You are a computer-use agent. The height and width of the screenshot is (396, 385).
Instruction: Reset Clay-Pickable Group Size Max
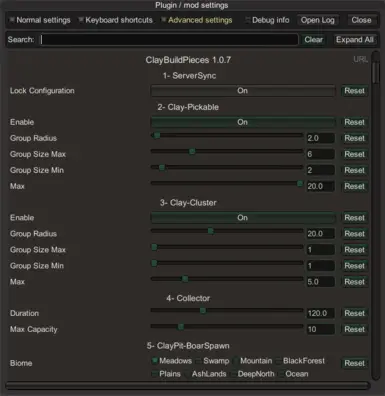pyautogui.click(x=354, y=154)
